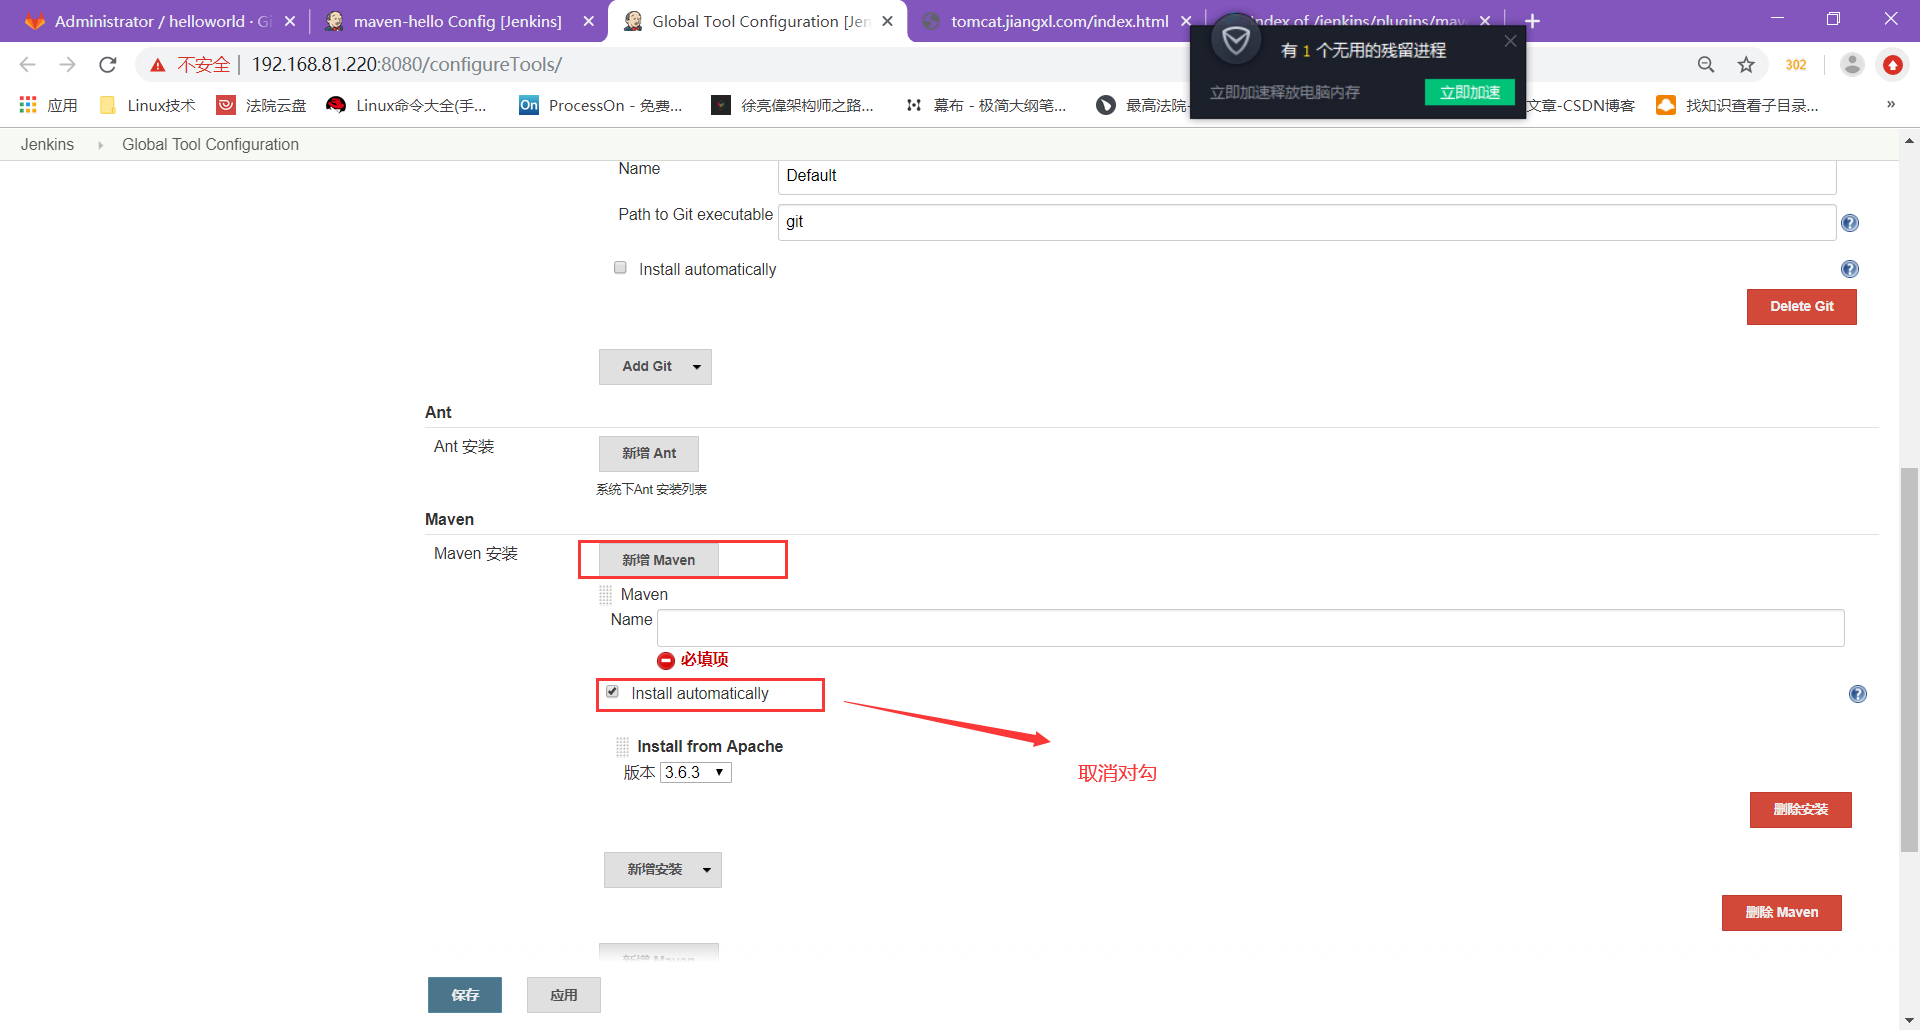Open the Maven version 3.6.3 dropdown
The width and height of the screenshot is (1920, 1030).
click(x=696, y=773)
